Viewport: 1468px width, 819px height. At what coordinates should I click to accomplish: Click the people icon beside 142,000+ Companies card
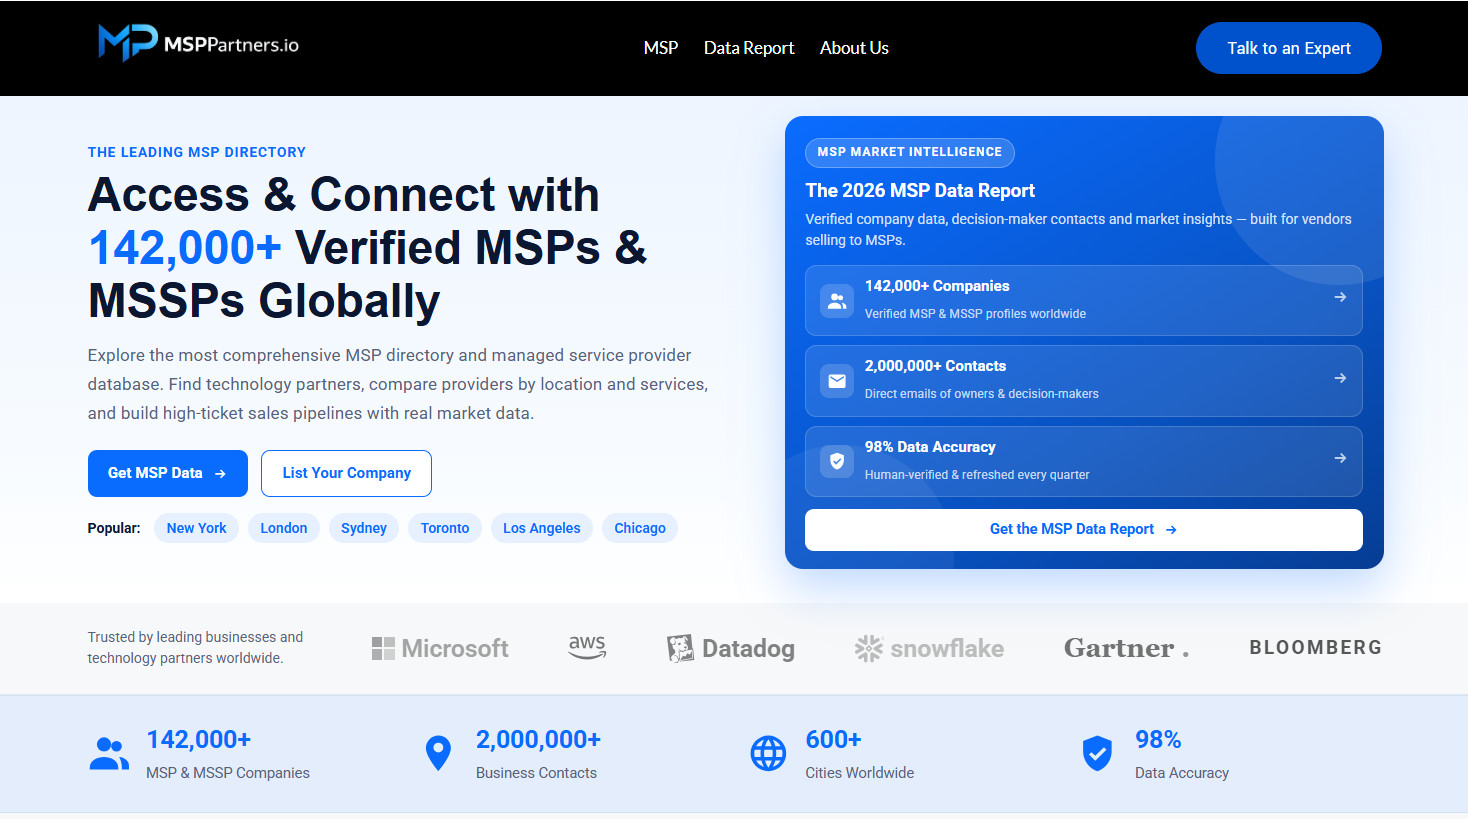point(837,300)
